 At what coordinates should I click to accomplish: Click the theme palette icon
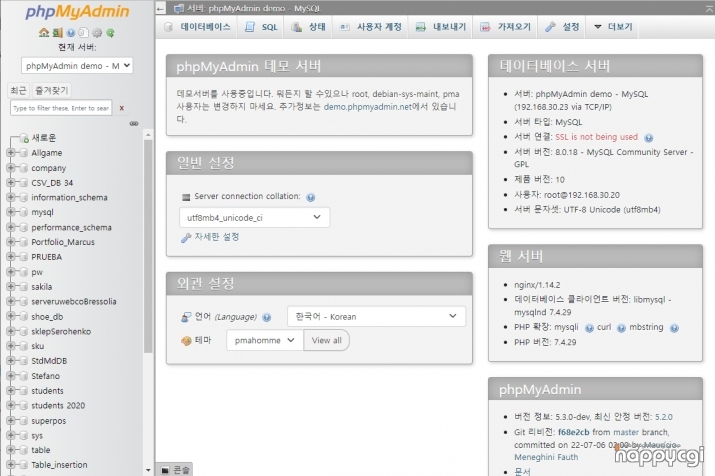coord(186,341)
